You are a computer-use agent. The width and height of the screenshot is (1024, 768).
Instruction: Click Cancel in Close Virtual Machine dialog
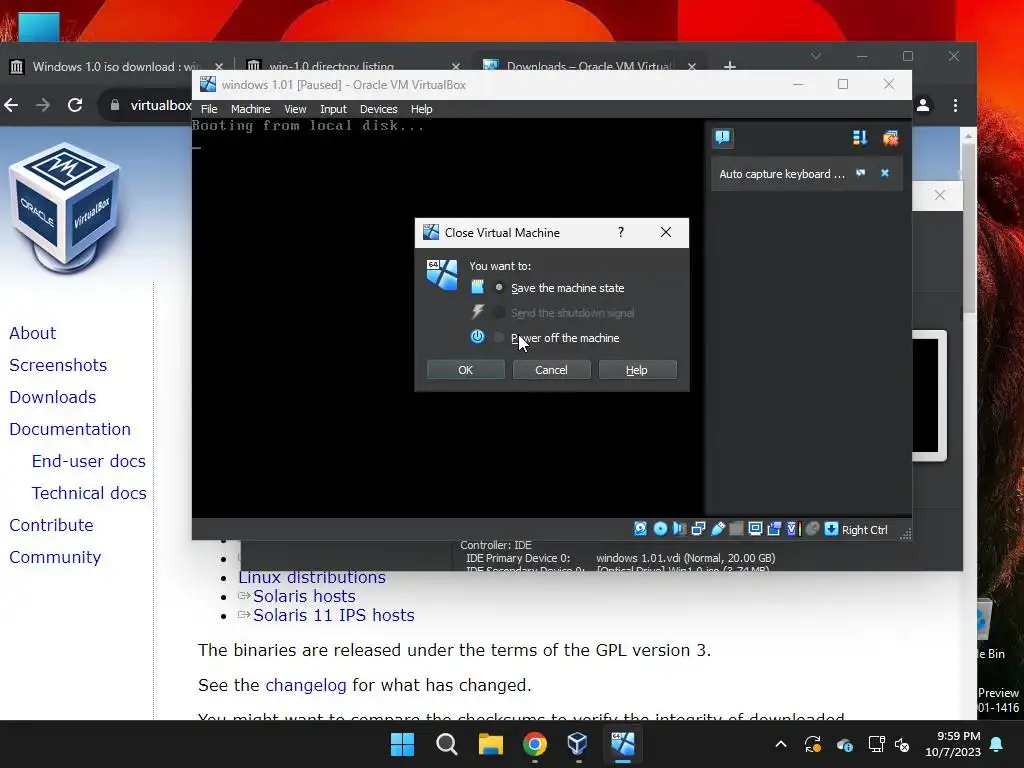click(552, 370)
